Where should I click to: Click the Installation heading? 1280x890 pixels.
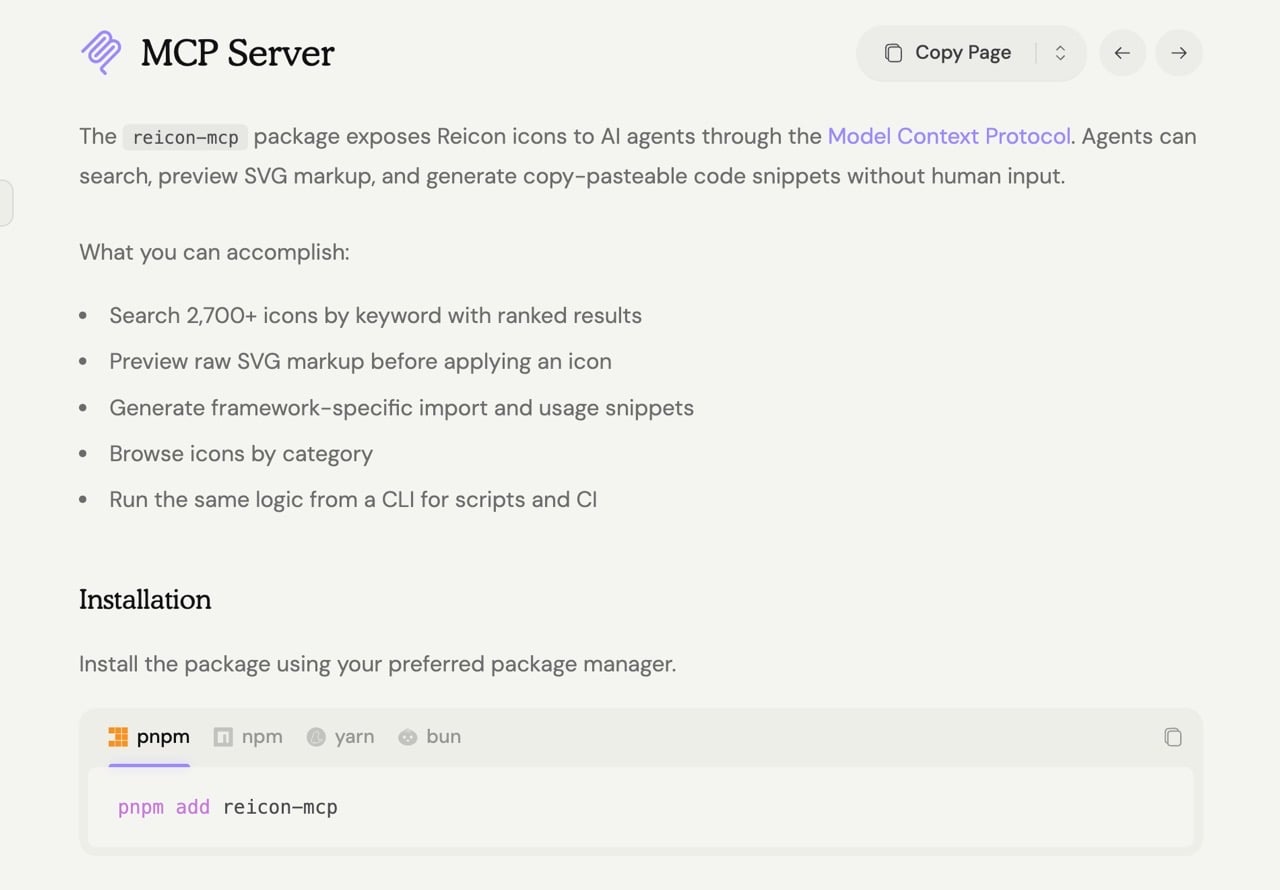(x=145, y=600)
